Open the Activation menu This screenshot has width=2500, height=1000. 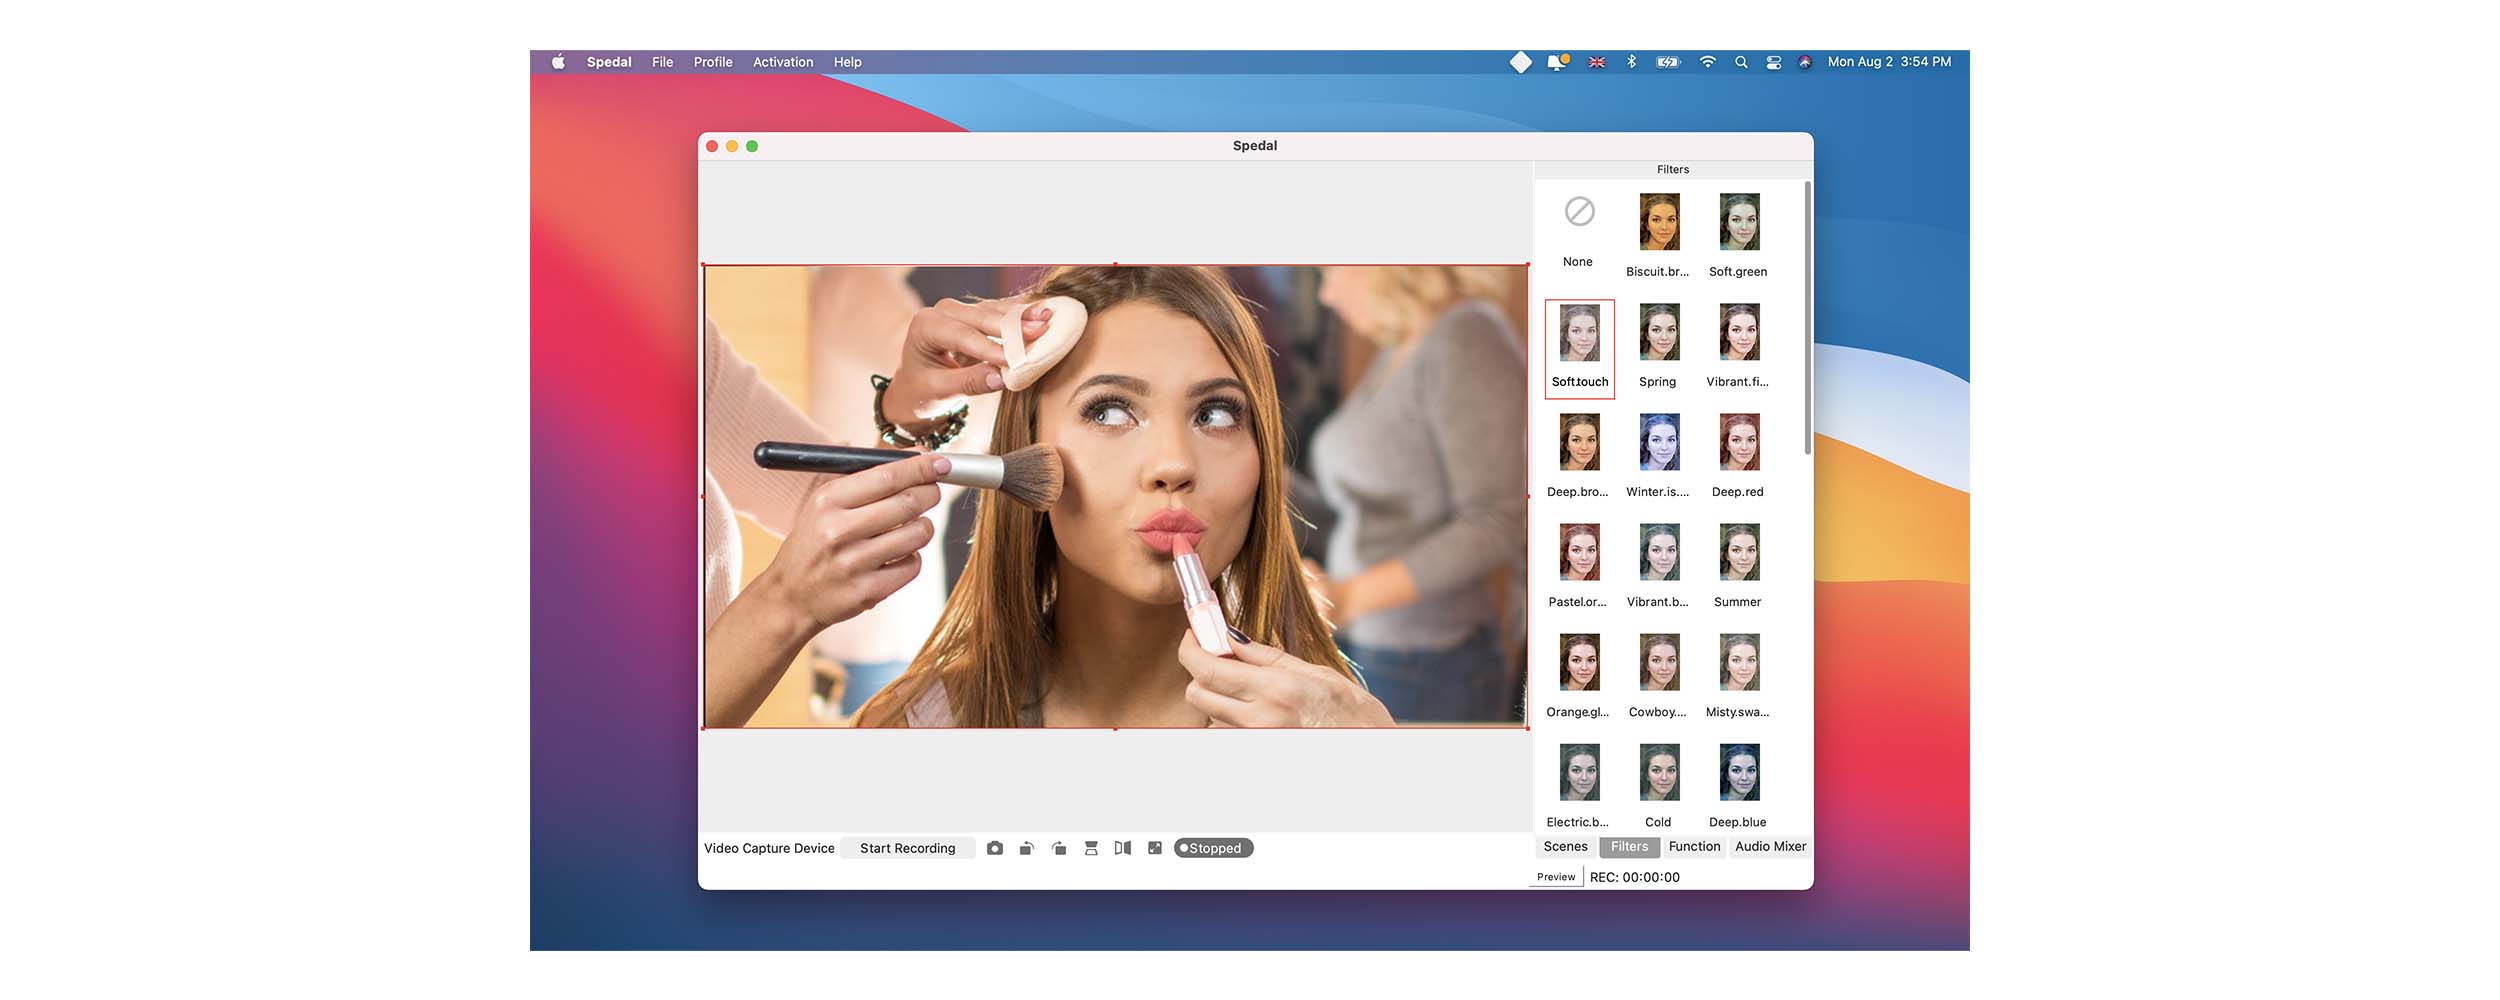coord(783,62)
